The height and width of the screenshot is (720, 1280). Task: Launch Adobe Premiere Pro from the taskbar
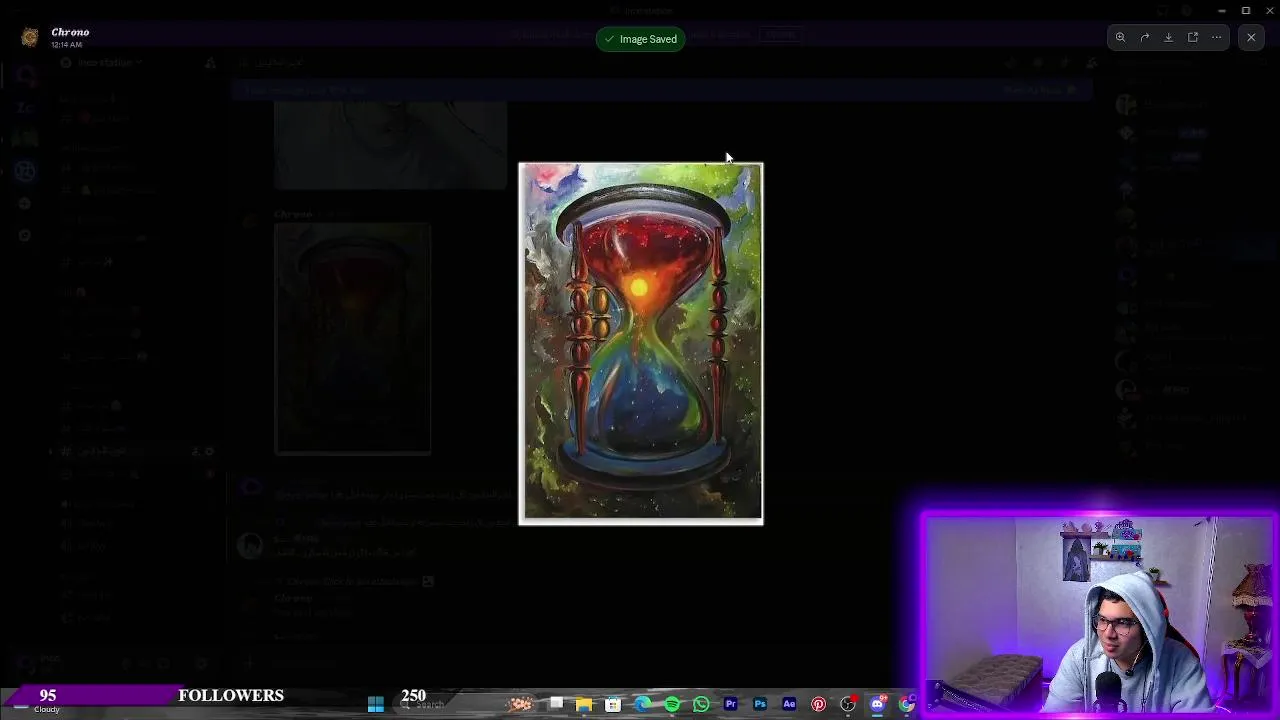point(730,705)
